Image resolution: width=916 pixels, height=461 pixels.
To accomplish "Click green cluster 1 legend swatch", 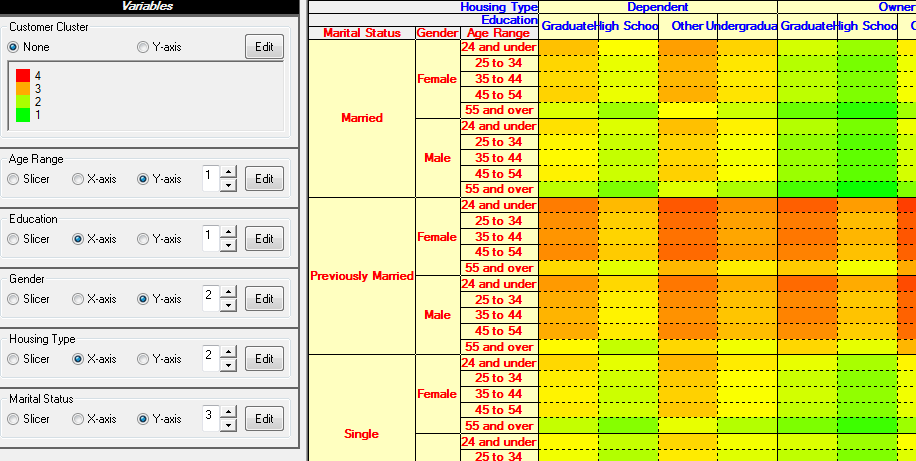I will pos(23,115).
